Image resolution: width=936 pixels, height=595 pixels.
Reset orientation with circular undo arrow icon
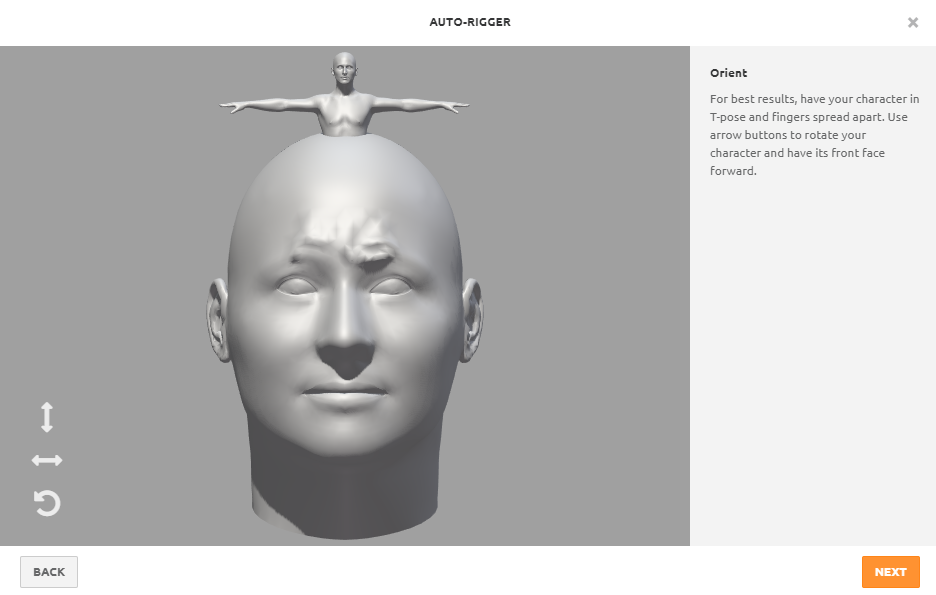click(47, 503)
